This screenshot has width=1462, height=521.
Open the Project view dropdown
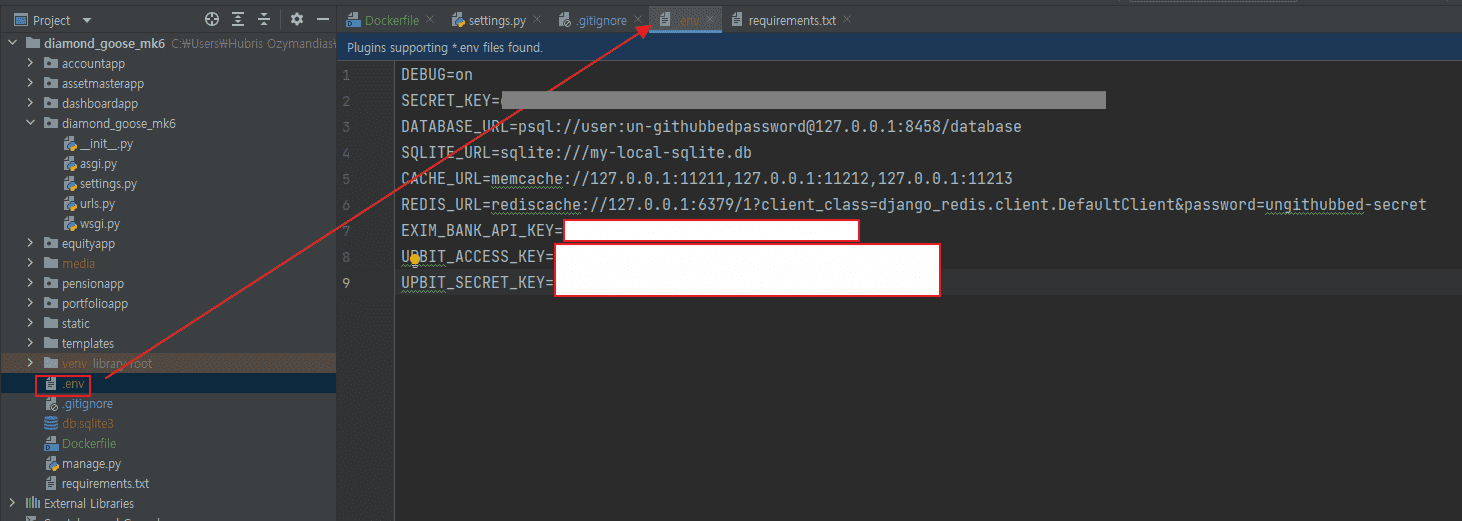coord(87,20)
